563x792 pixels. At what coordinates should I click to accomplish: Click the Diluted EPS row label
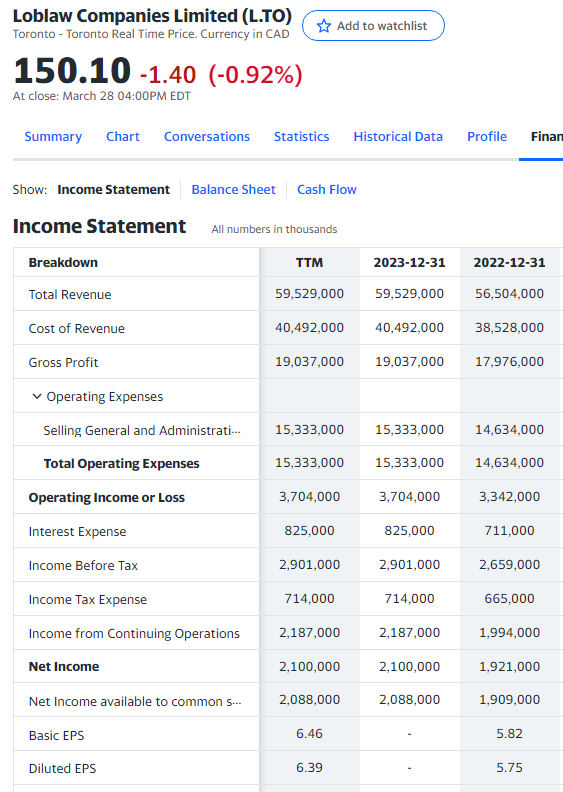62,768
